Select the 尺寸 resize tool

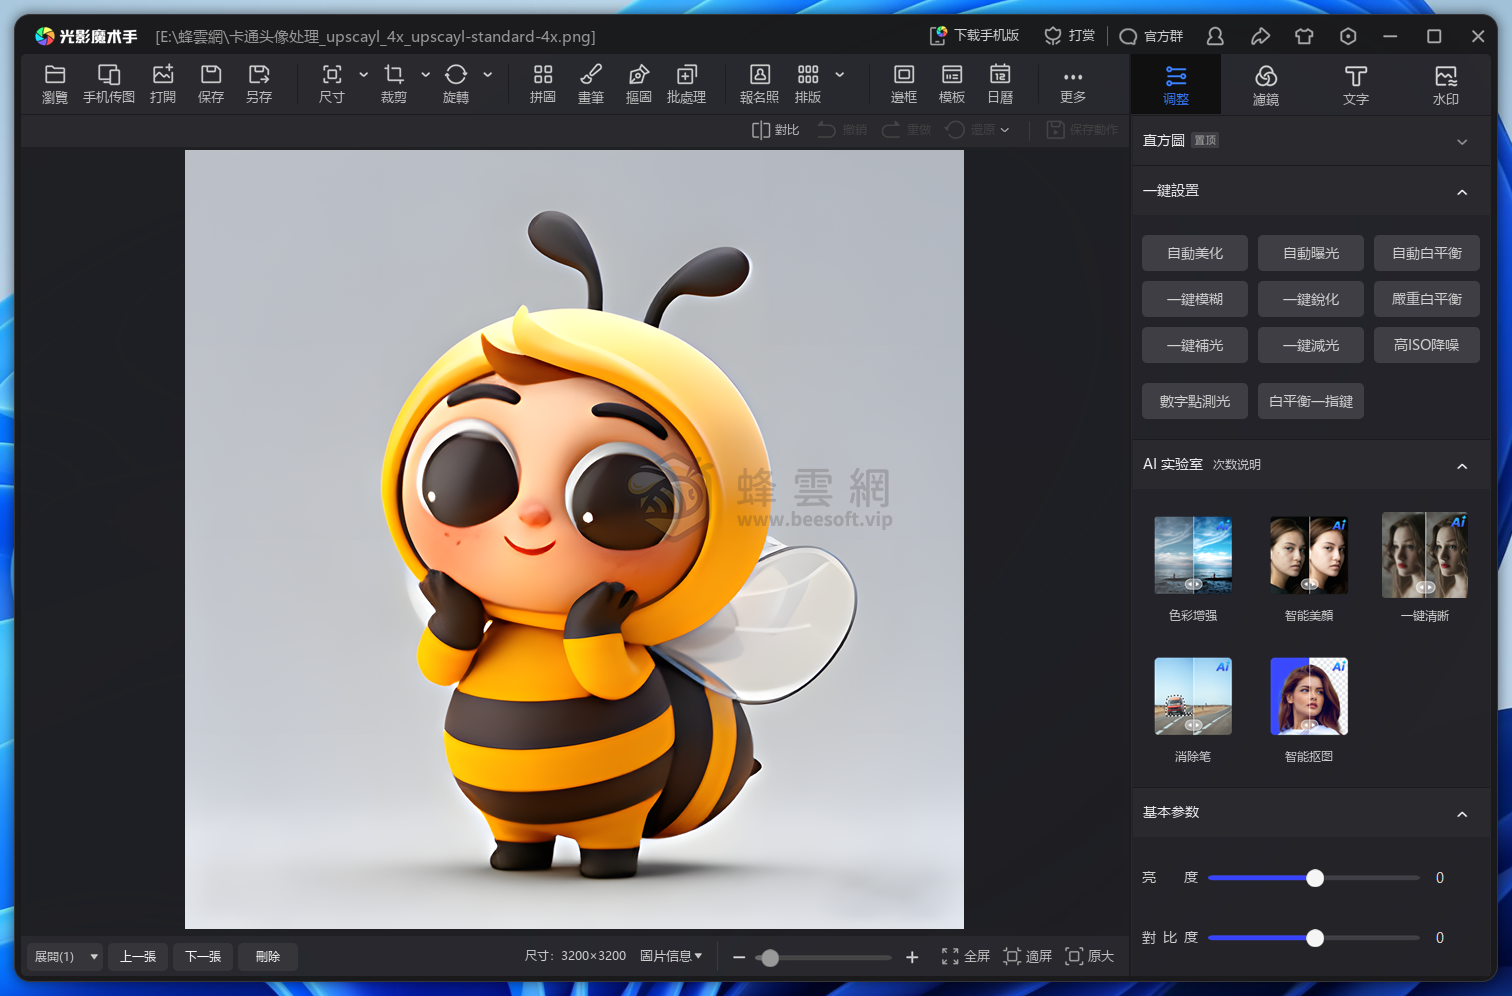332,84
